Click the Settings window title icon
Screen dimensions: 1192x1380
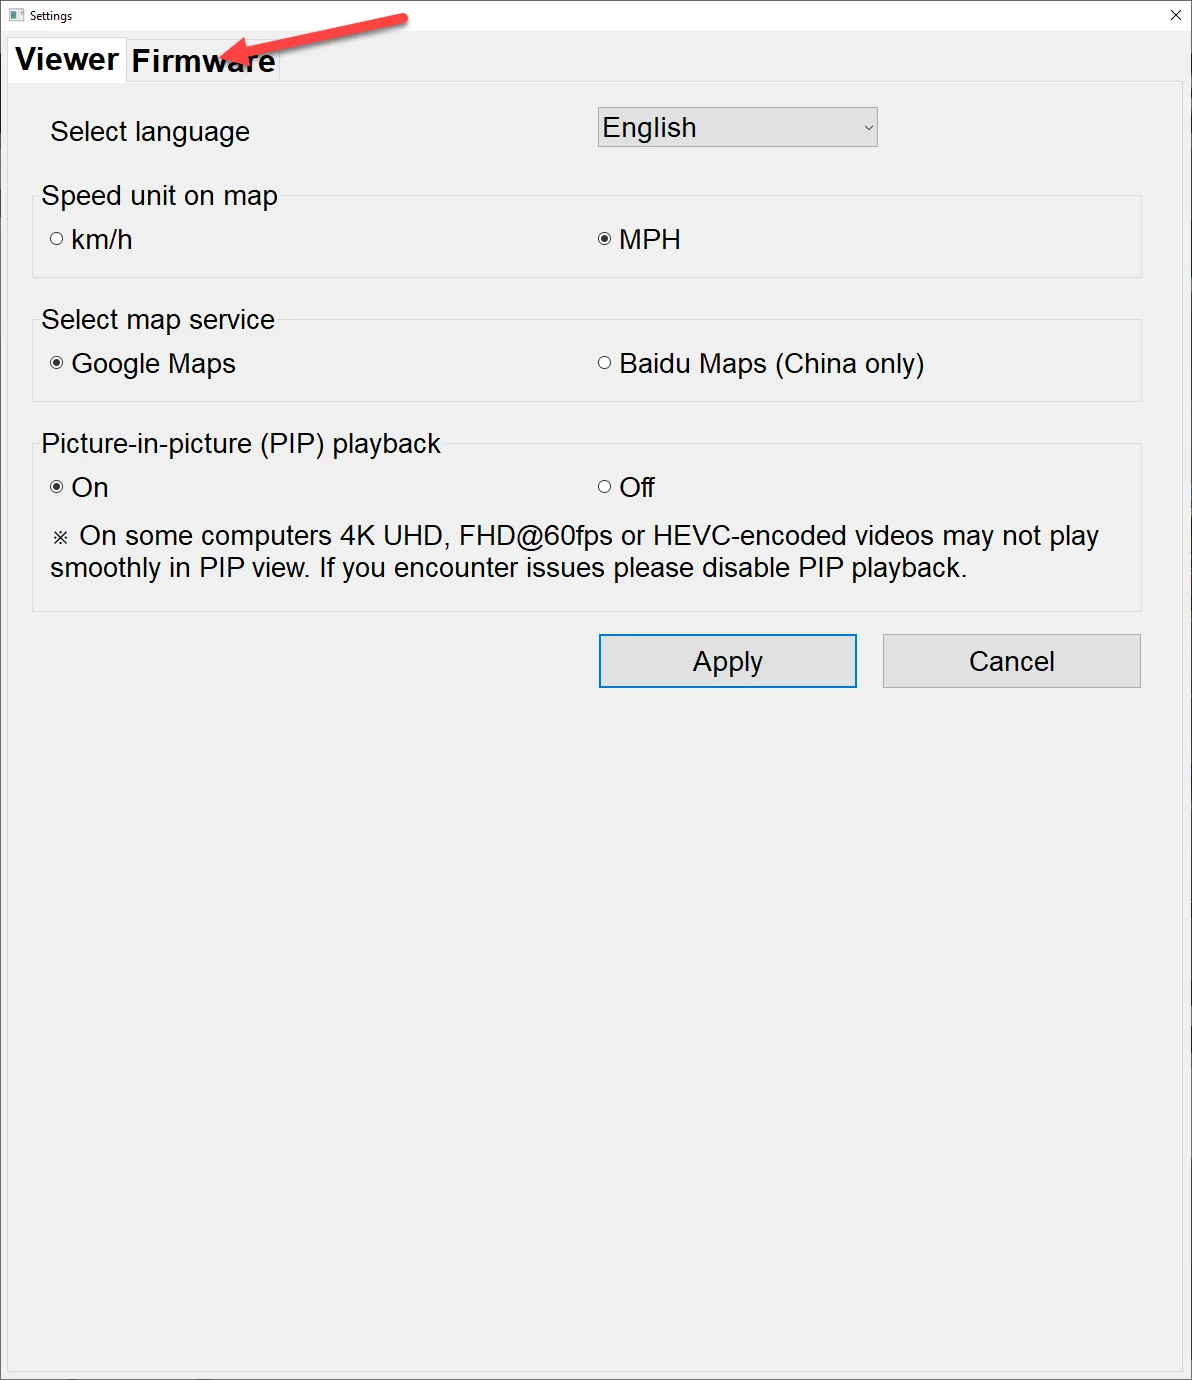pyautogui.click(x=16, y=15)
